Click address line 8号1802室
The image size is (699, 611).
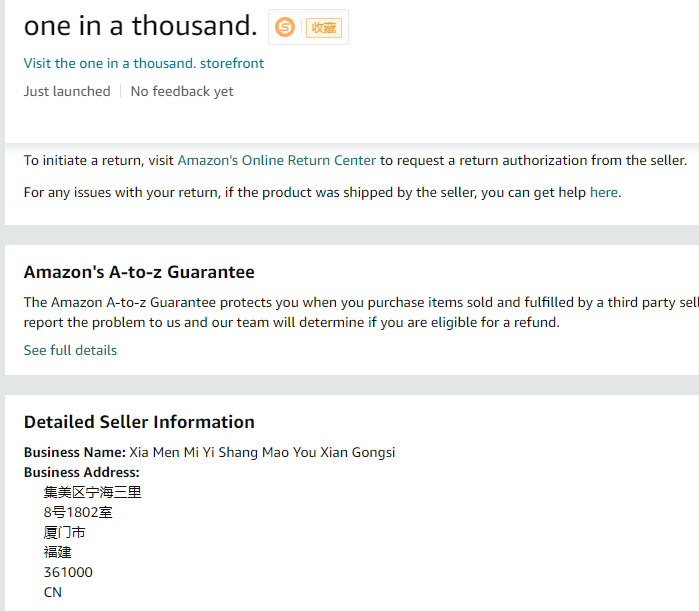(x=78, y=512)
